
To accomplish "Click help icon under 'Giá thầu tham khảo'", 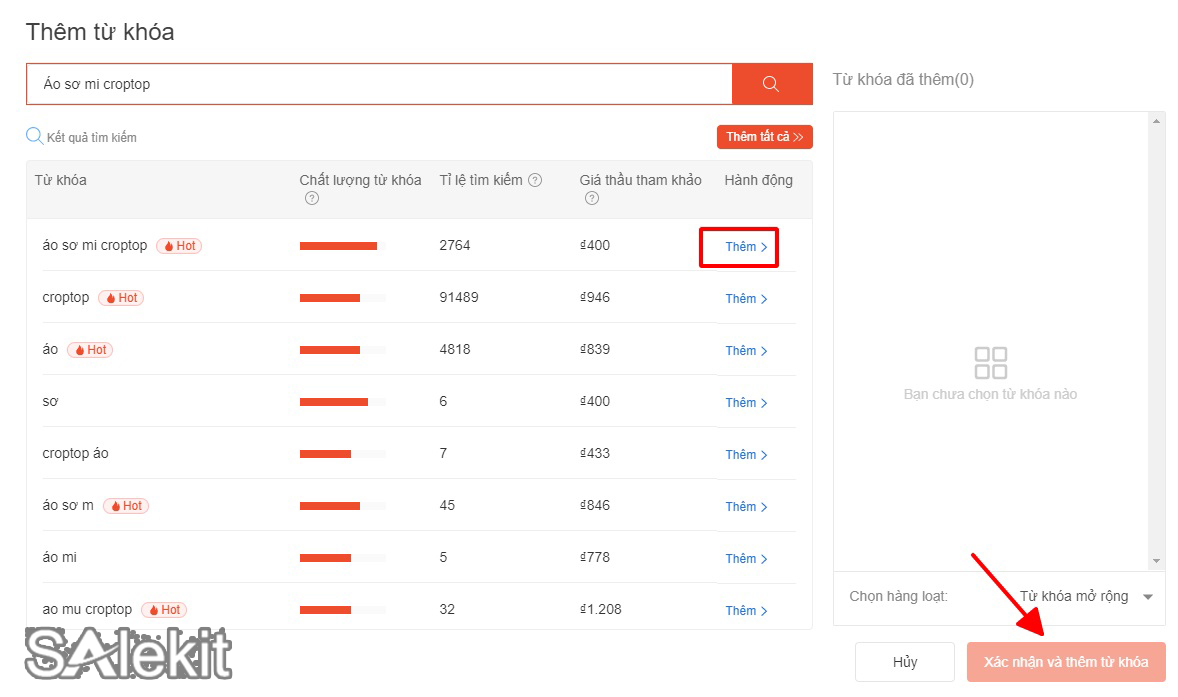I will (591, 198).
